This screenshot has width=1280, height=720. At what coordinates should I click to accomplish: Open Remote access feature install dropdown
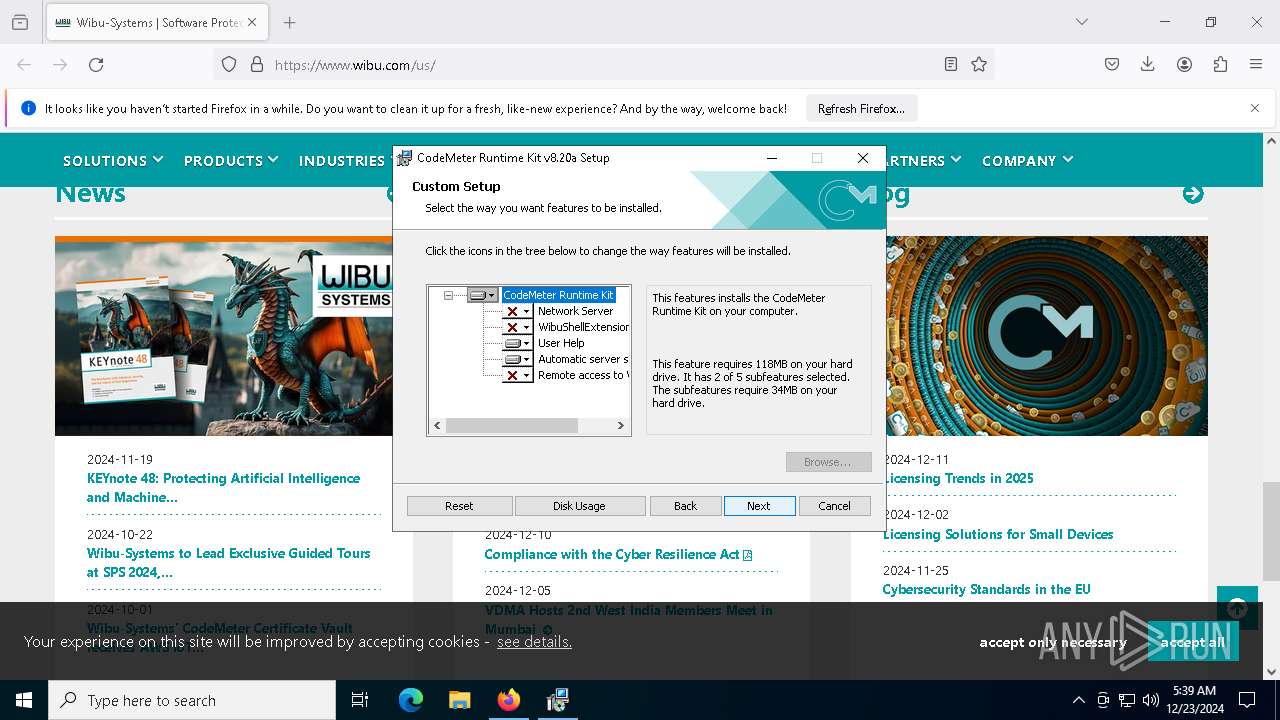[517, 375]
